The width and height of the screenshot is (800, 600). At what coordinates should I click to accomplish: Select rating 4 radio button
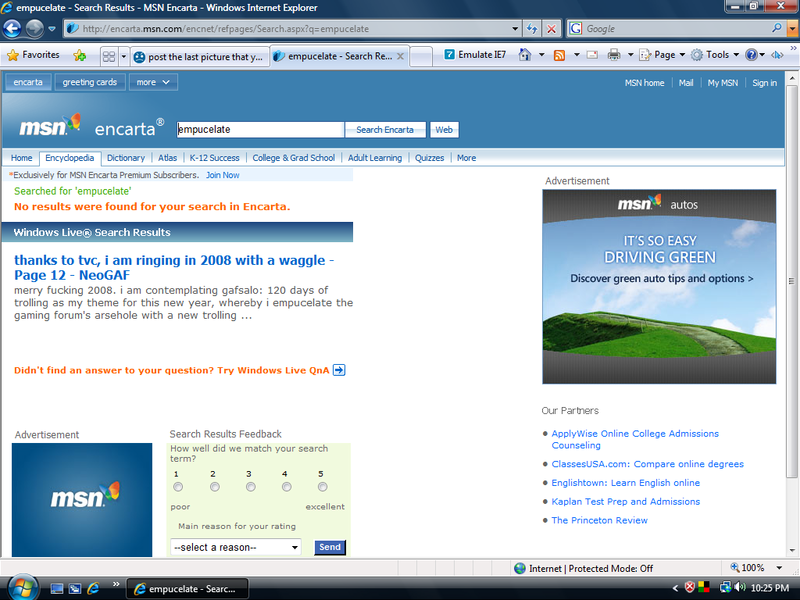point(286,487)
